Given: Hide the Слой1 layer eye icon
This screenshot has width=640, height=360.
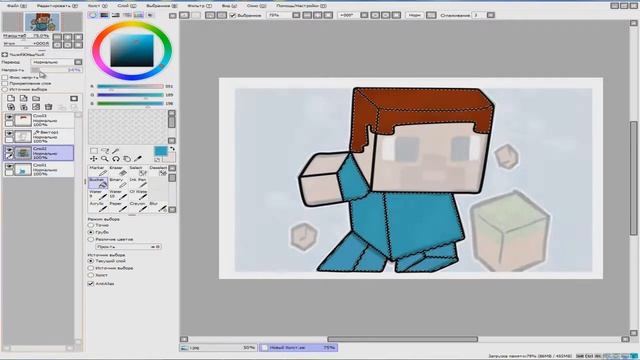Looking at the screenshot, I should tap(9, 167).
